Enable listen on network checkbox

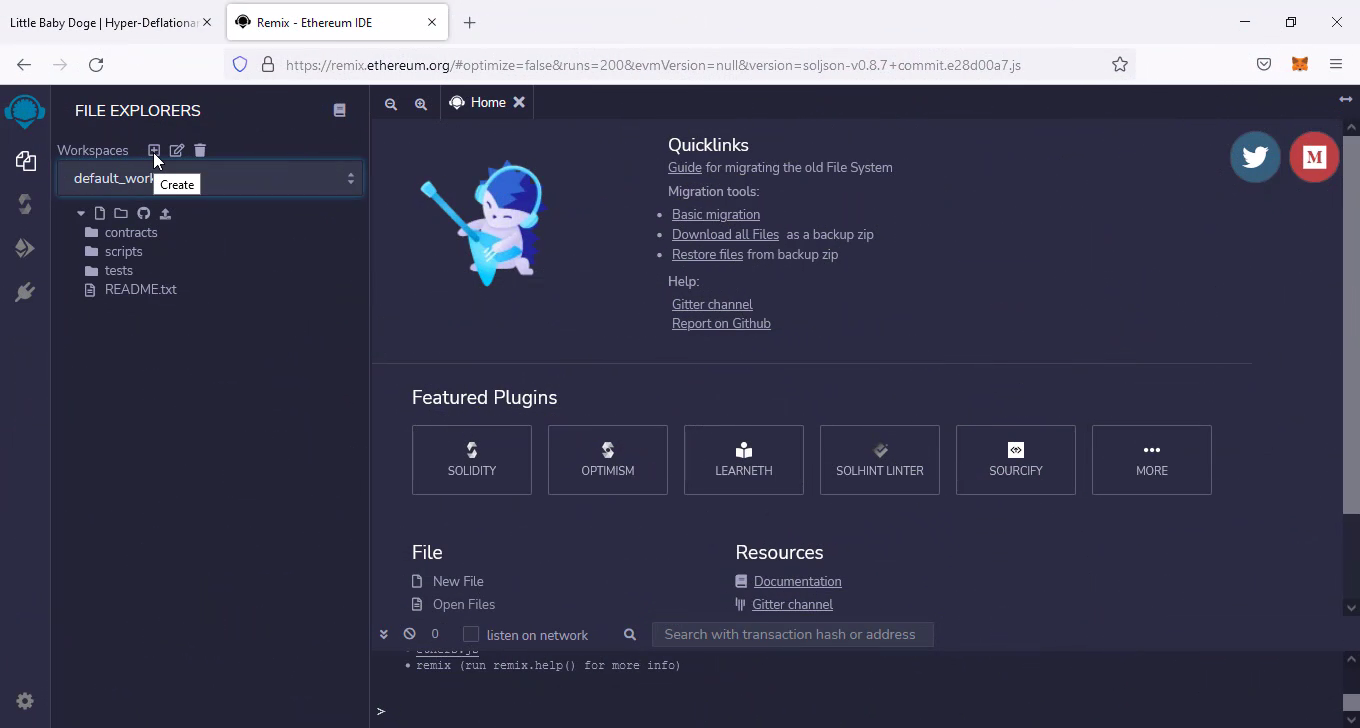(x=471, y=634)
